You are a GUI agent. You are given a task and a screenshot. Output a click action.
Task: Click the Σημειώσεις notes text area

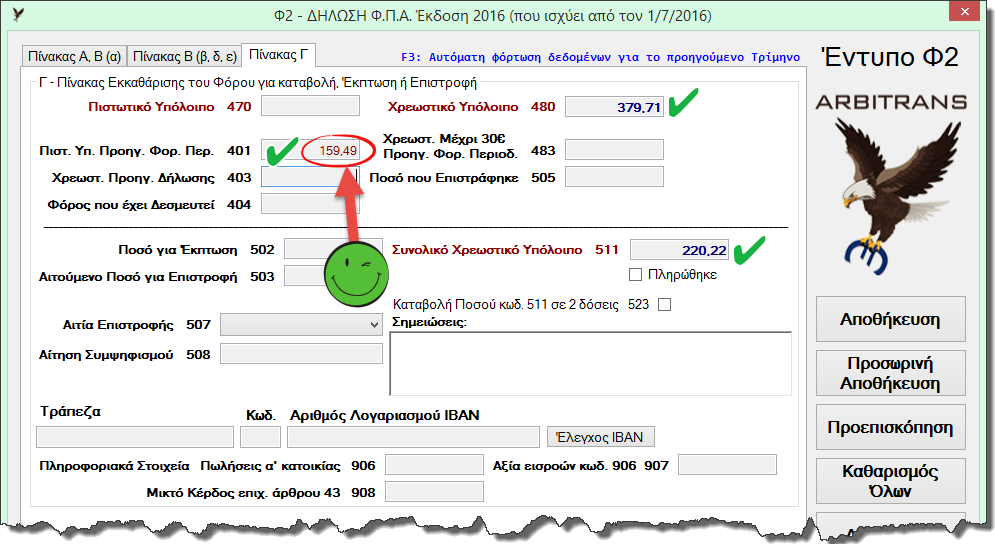click(591, 364)
